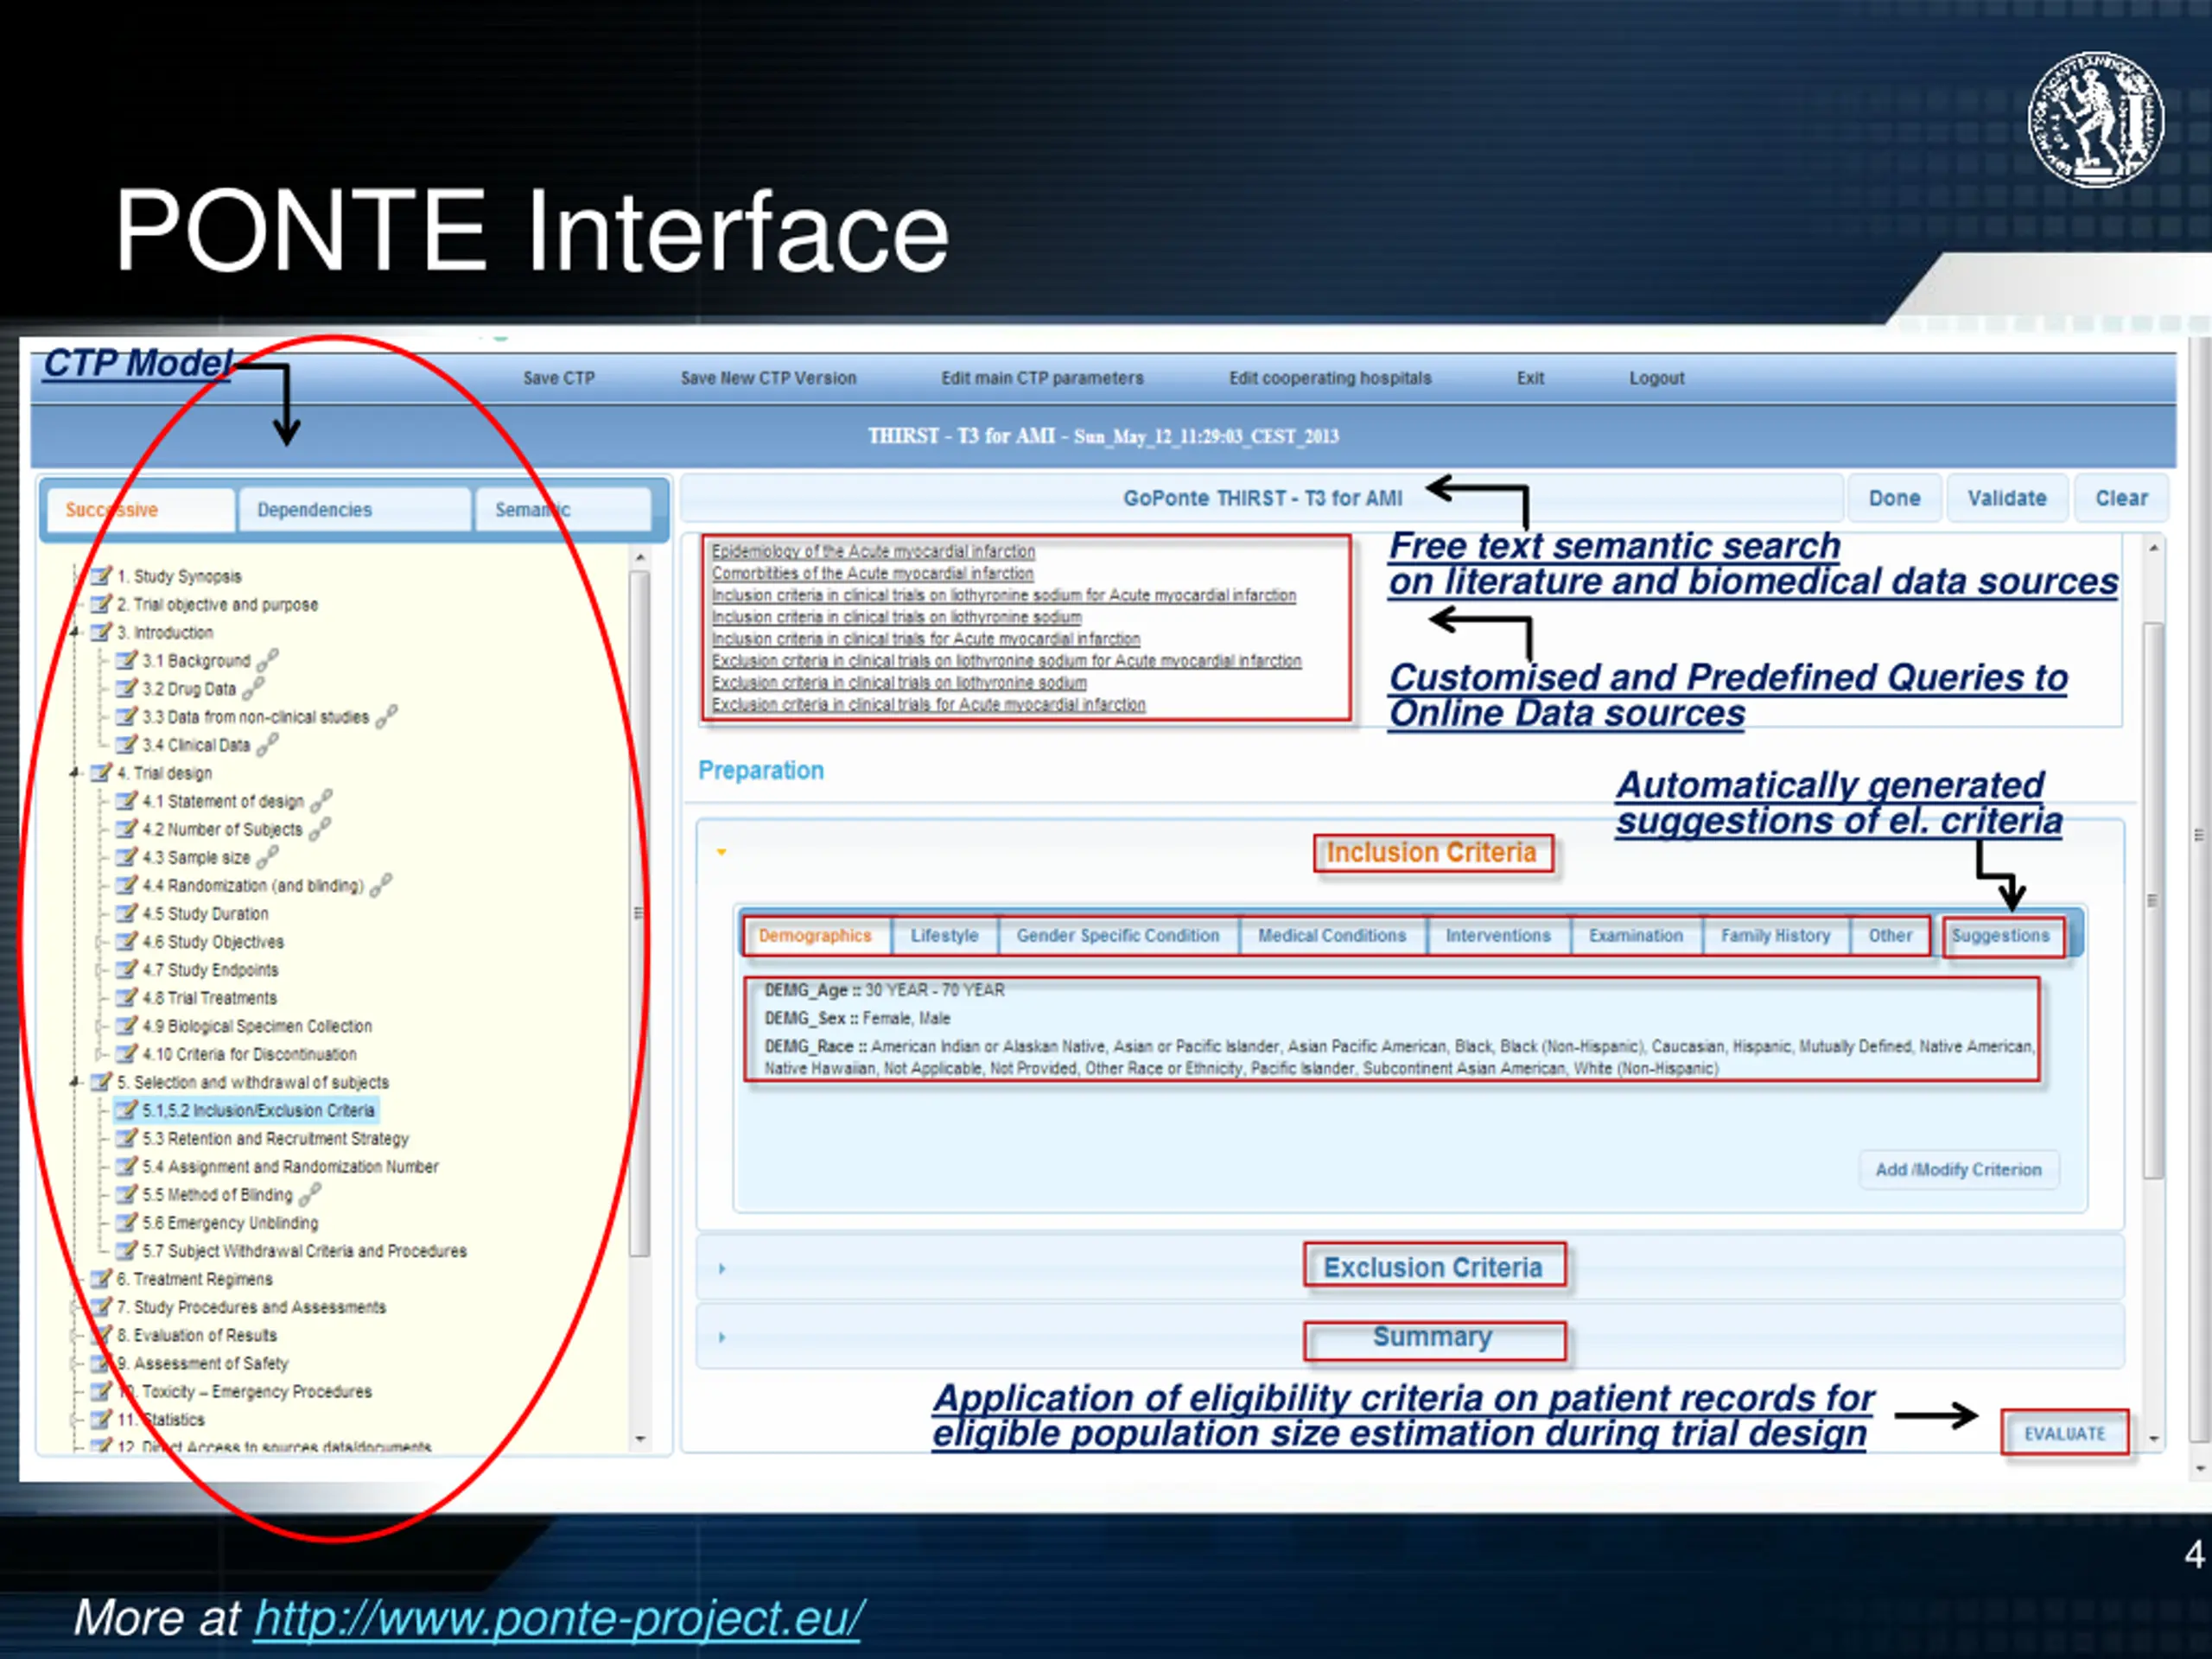Collapse the 3. Introduction tree node
Screen dimensions: 2212x1659
tap(75, 632)
